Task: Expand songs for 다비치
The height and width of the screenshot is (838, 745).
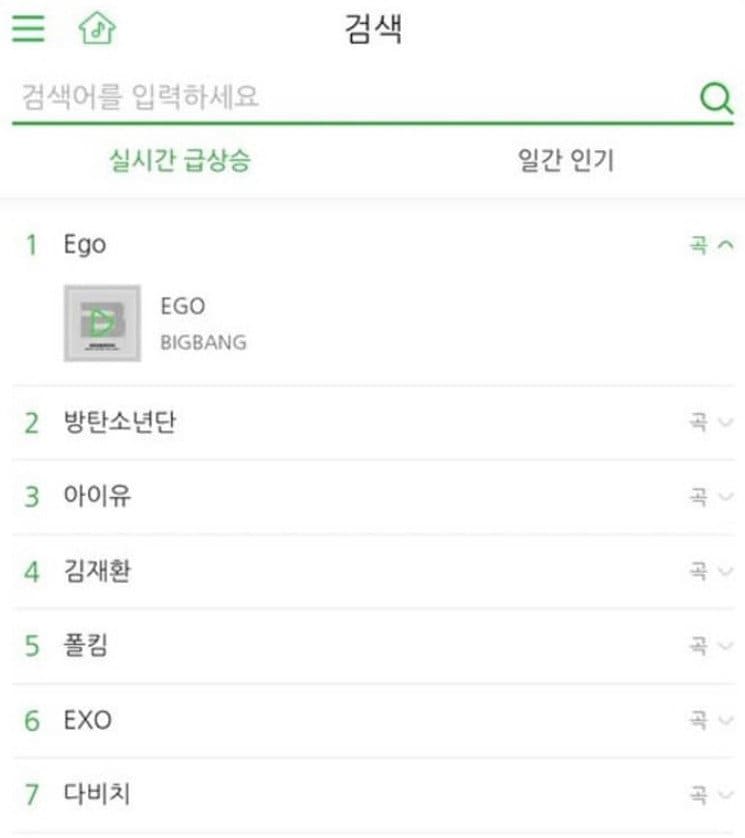Action: point(711,795)
